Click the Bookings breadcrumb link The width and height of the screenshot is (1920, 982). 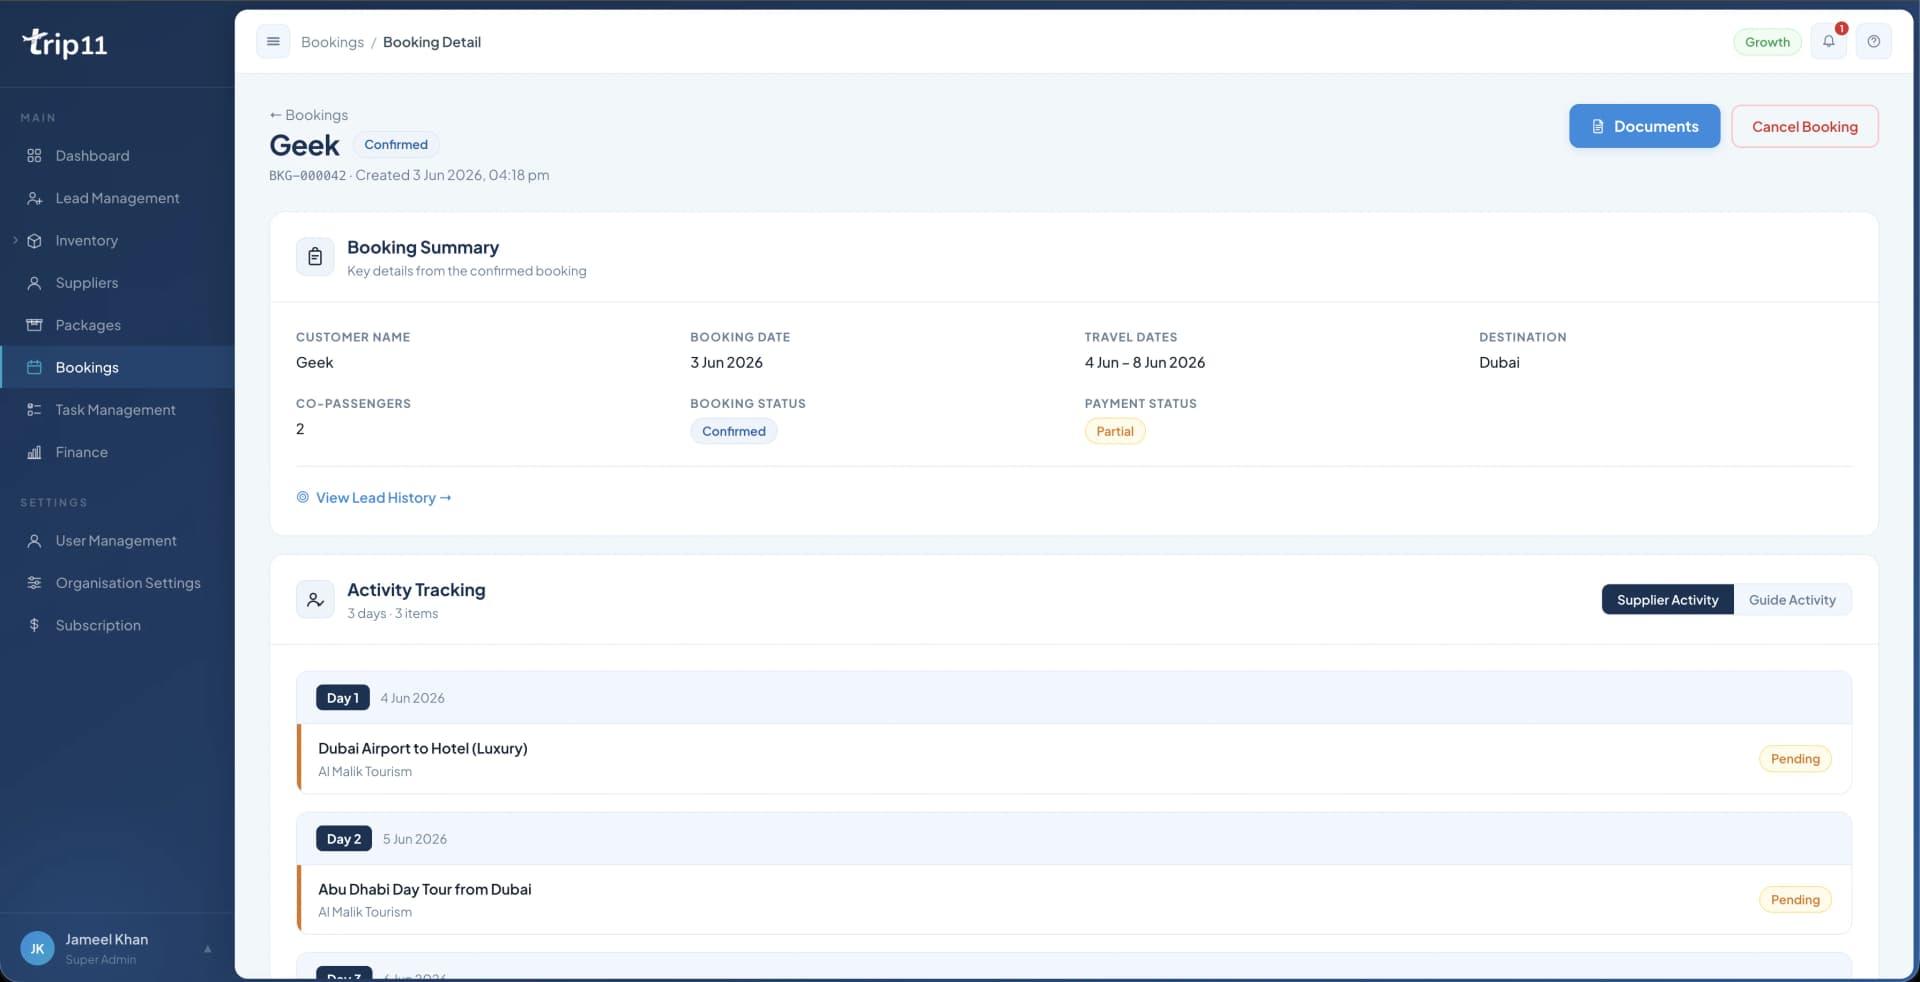coord(332,42)
